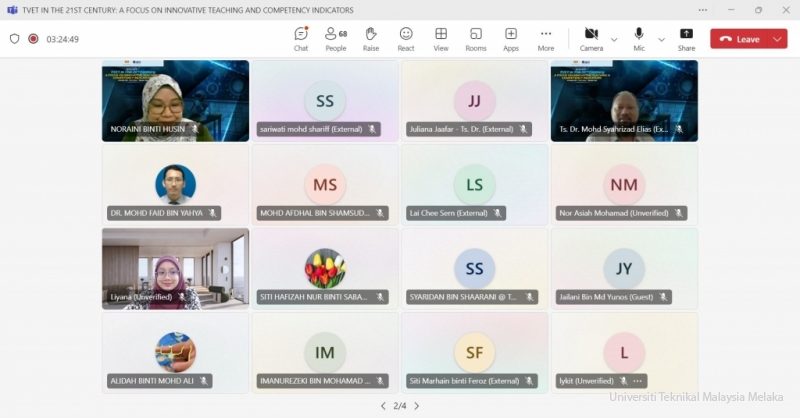Share your screen content

click(x=686, y=39)
